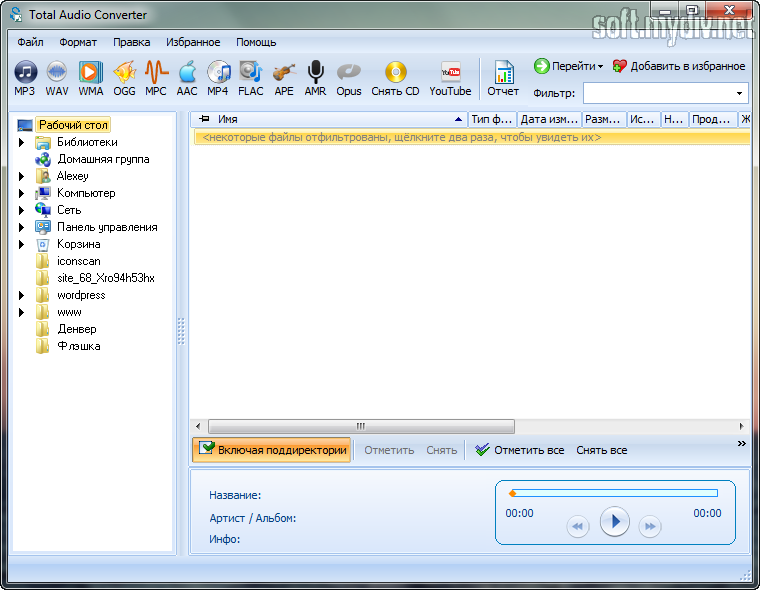Convert to MP3 format icon

(25, 72)
